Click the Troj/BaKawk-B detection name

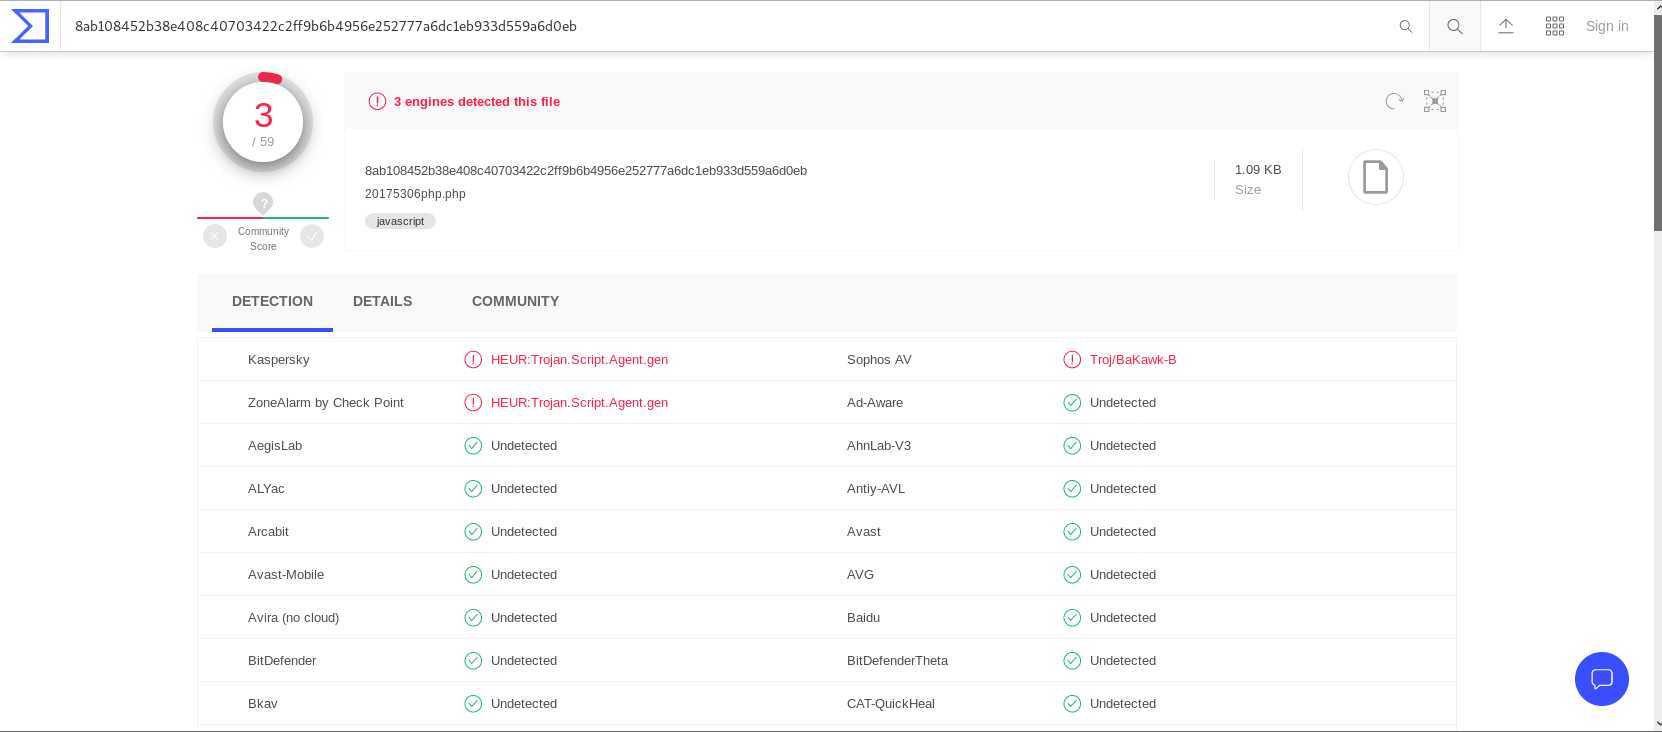coord(1133,359)
